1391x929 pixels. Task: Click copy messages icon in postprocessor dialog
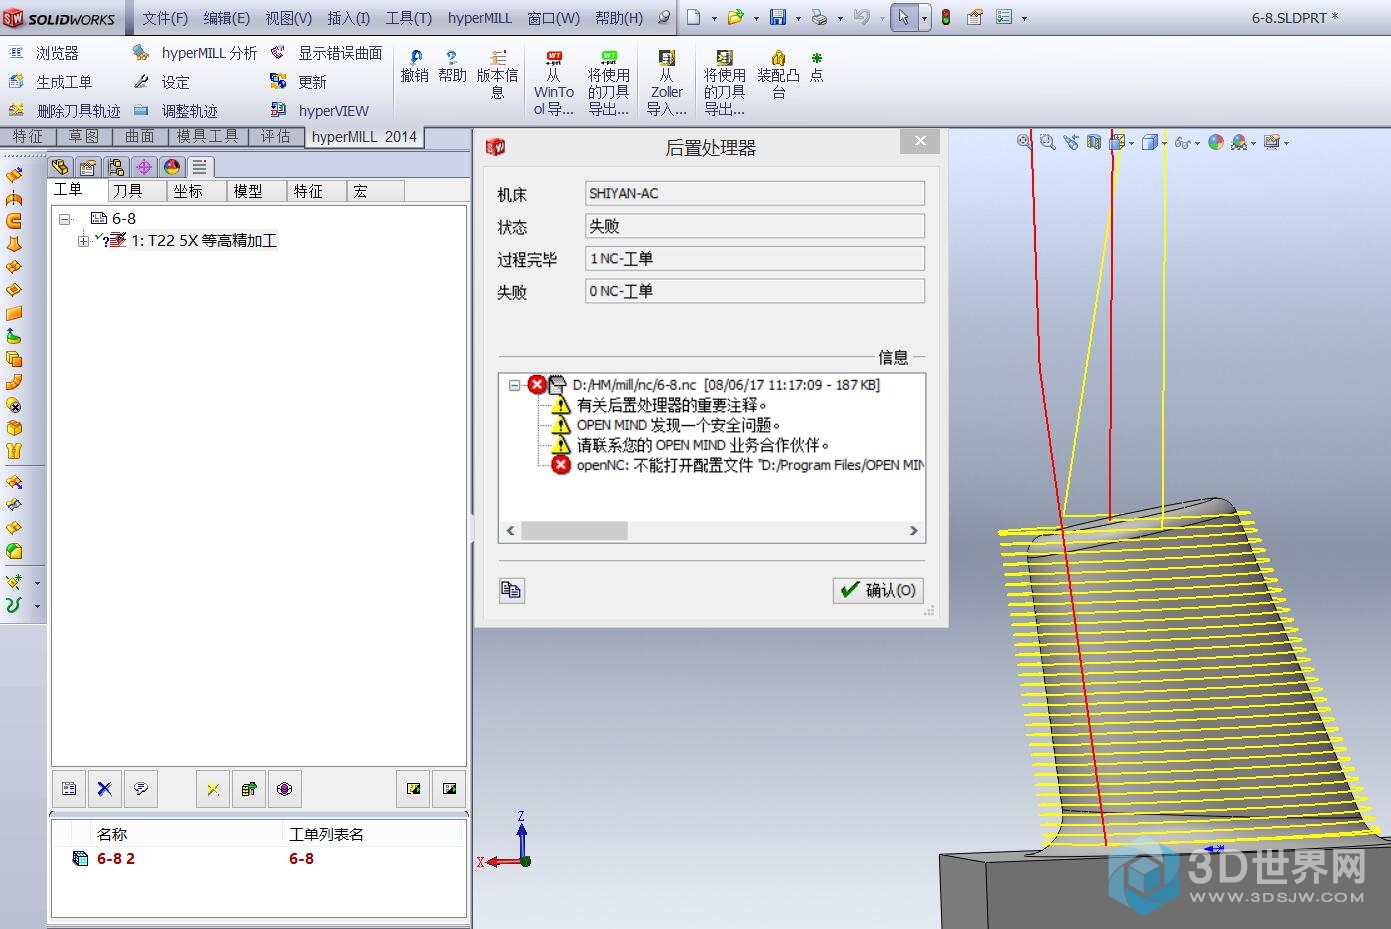coord(511,590)
